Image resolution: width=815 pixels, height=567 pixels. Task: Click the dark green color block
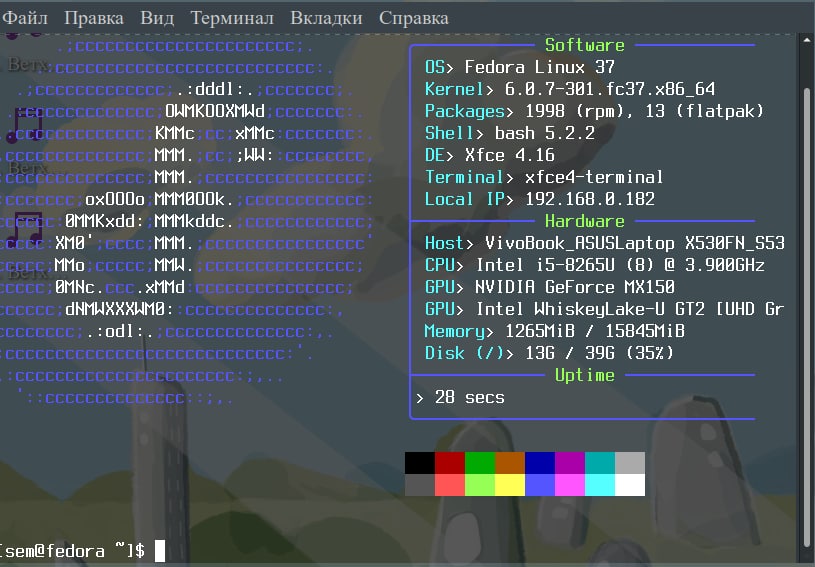coord(480,463)
